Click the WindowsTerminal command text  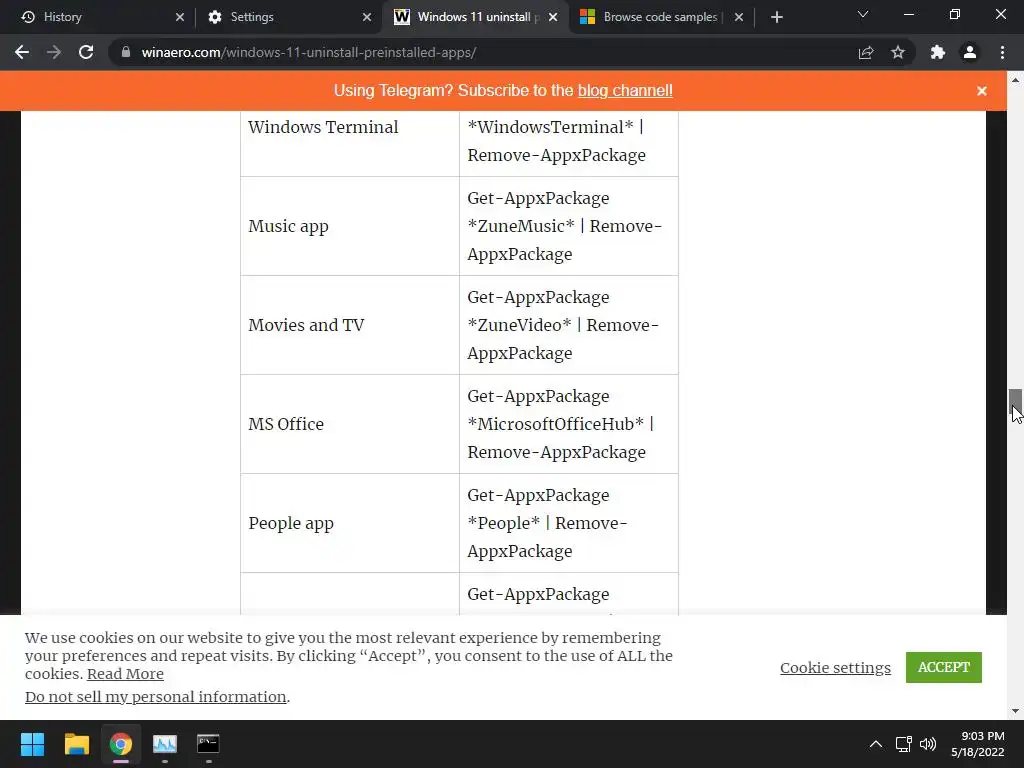click(556, 140)
